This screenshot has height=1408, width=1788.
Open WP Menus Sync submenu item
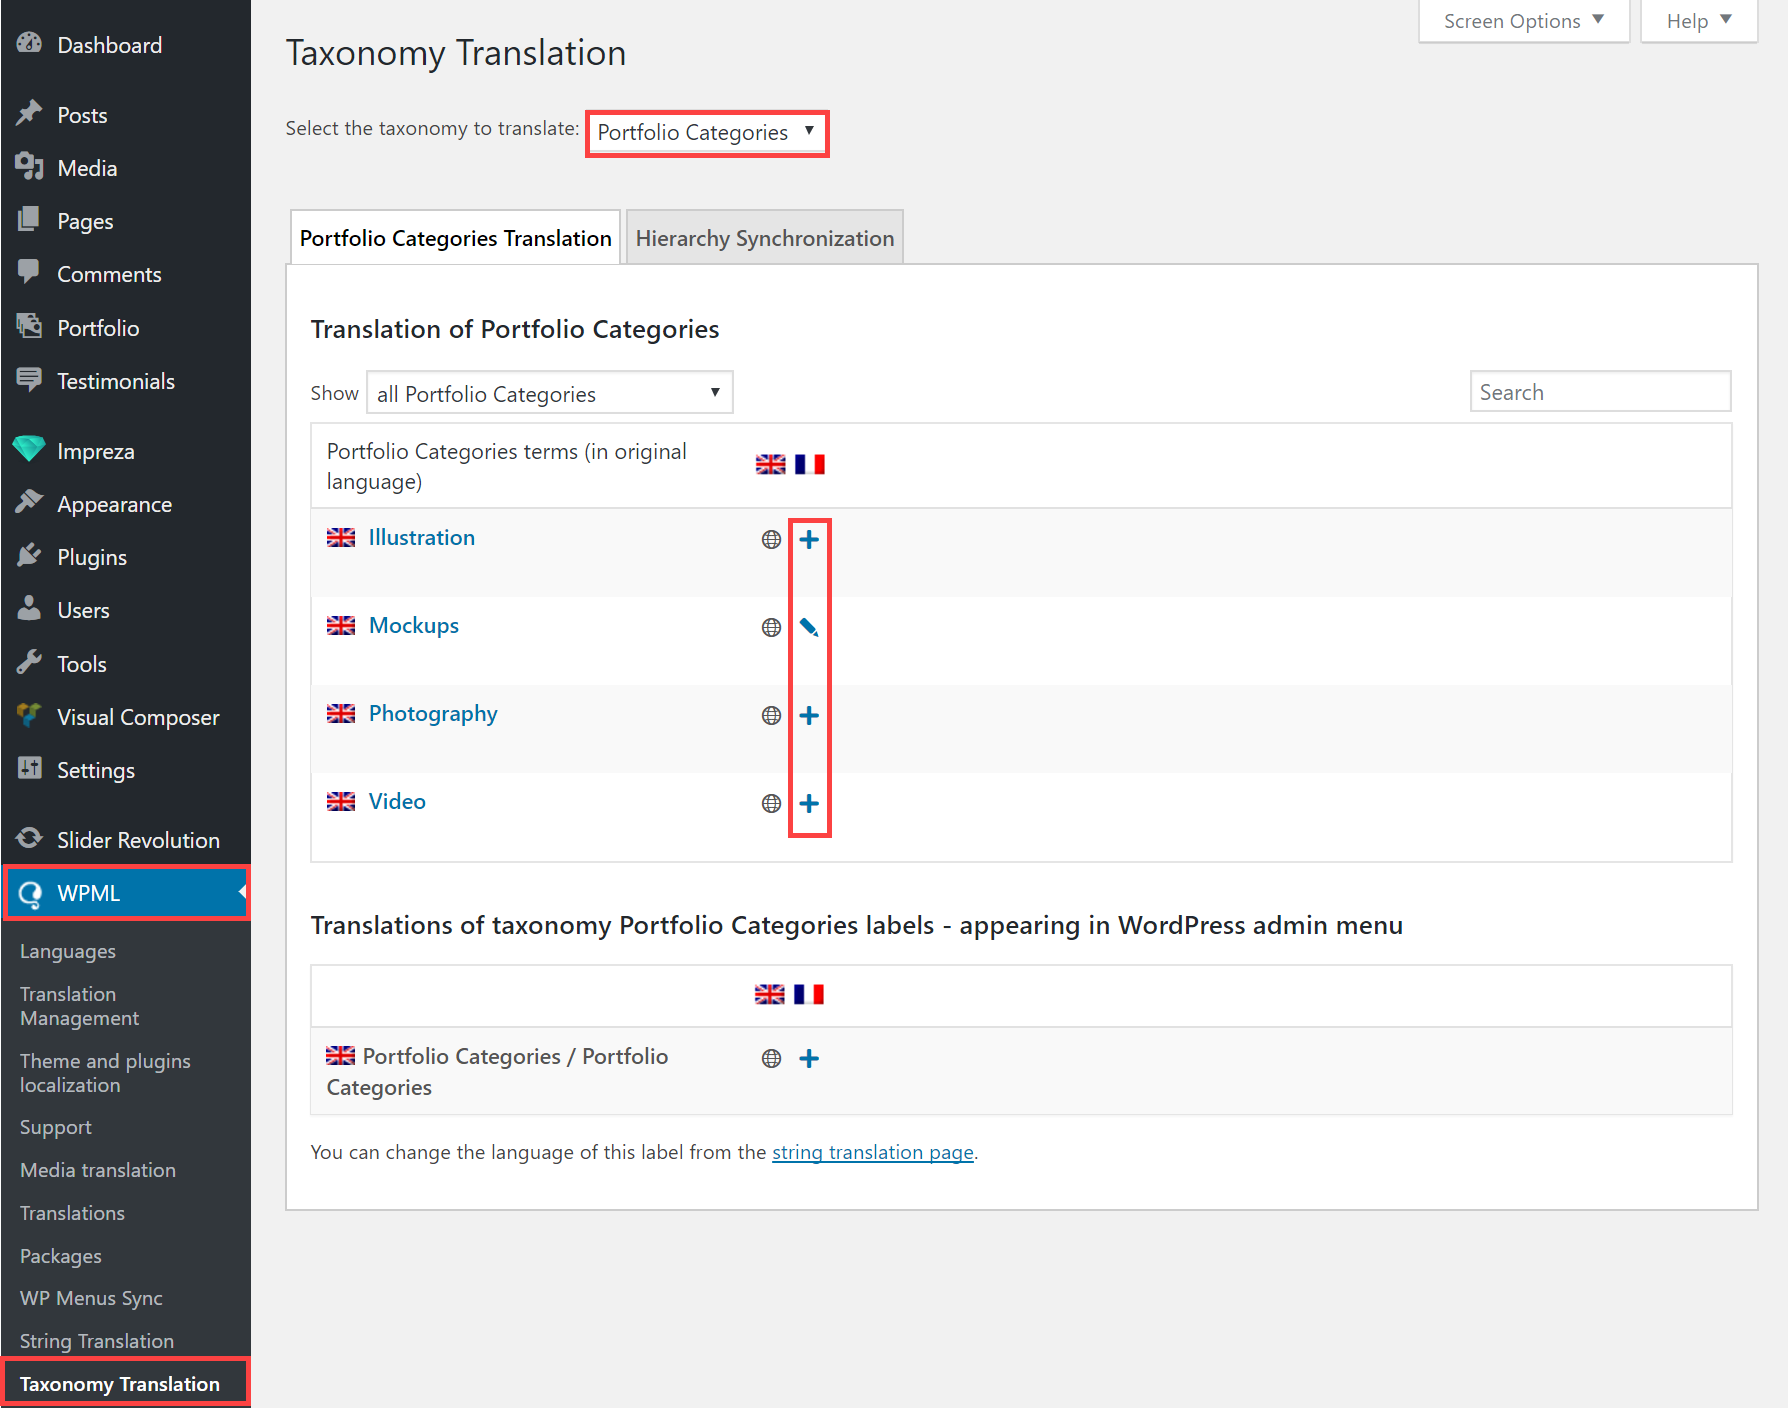tap(91, 1298)
